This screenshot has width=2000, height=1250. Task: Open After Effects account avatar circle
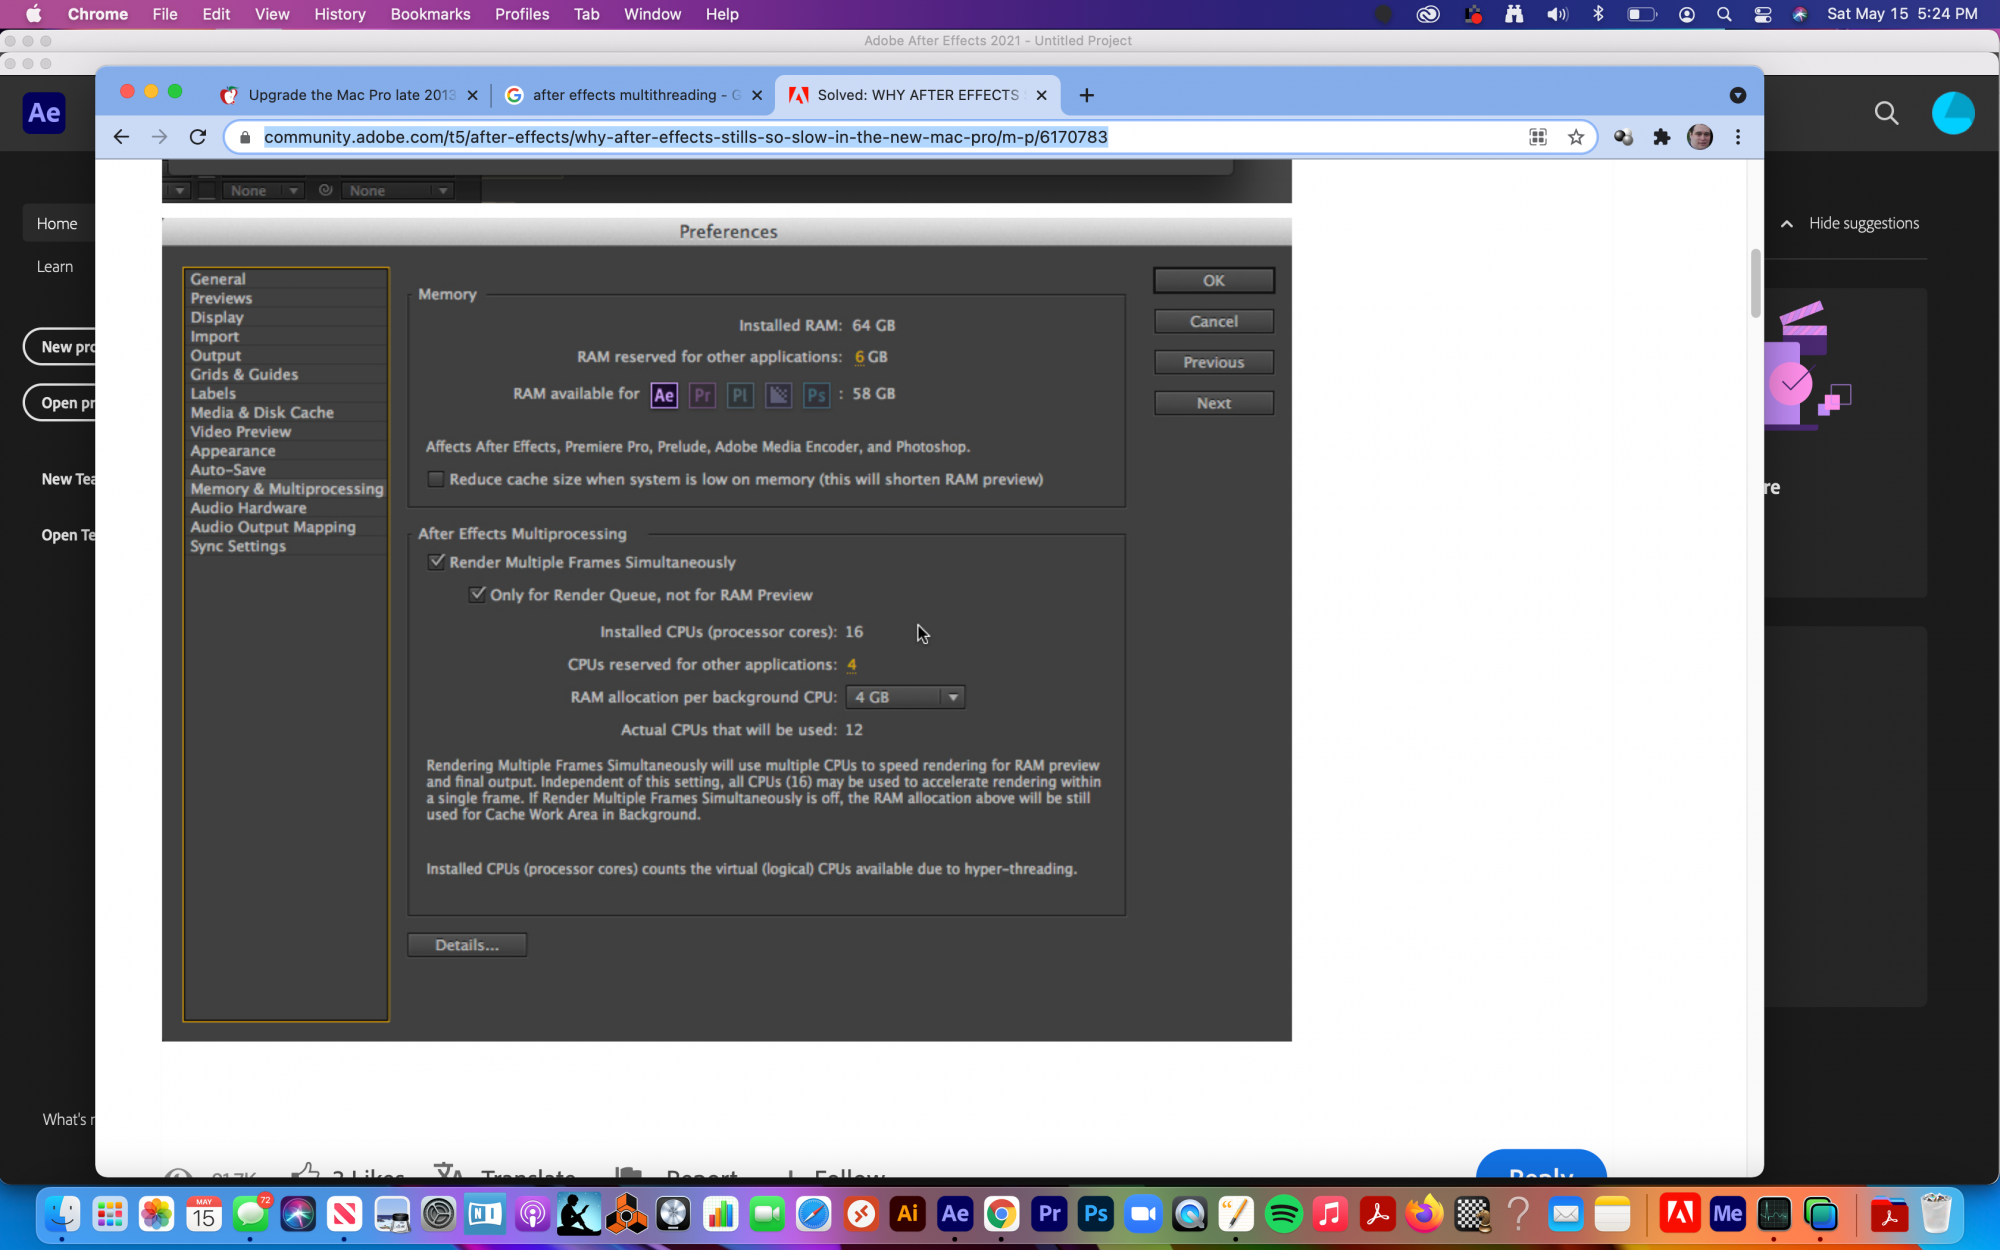[x=1953, y=113]
